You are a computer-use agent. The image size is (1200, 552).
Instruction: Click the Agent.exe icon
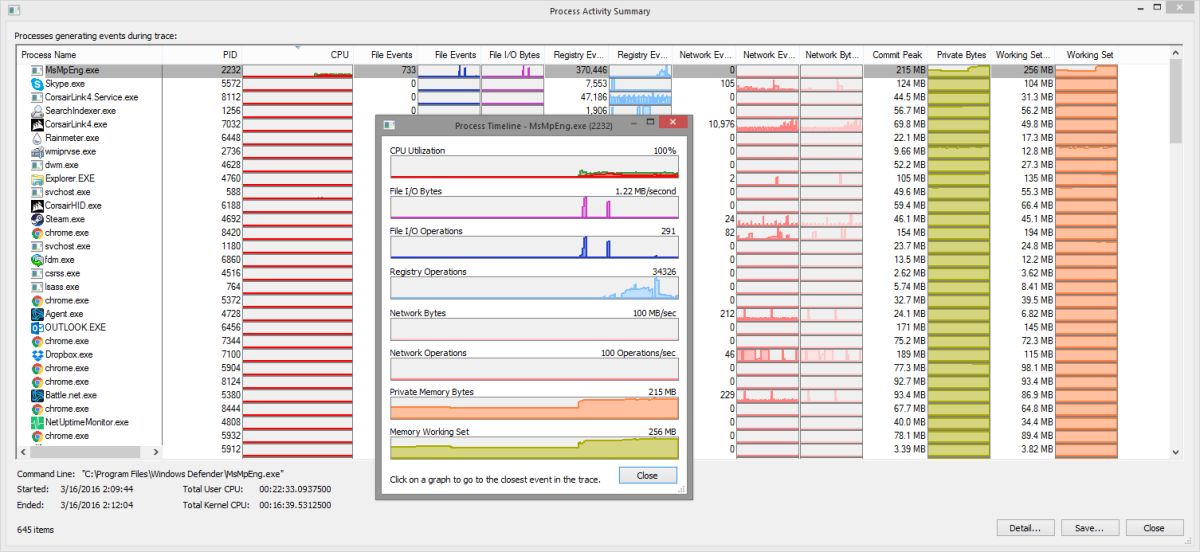tap(36, 314)
